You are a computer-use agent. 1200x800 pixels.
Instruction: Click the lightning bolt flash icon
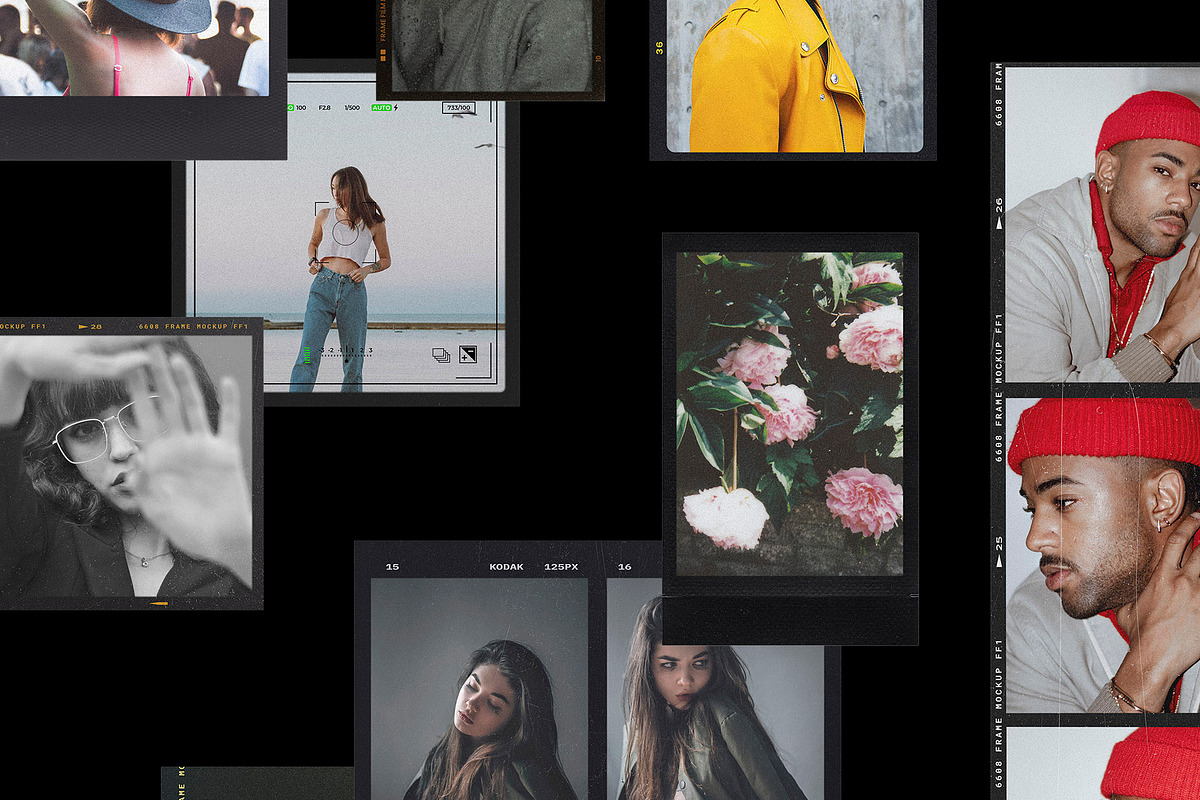pyautogui.click(x=396, y=107)
